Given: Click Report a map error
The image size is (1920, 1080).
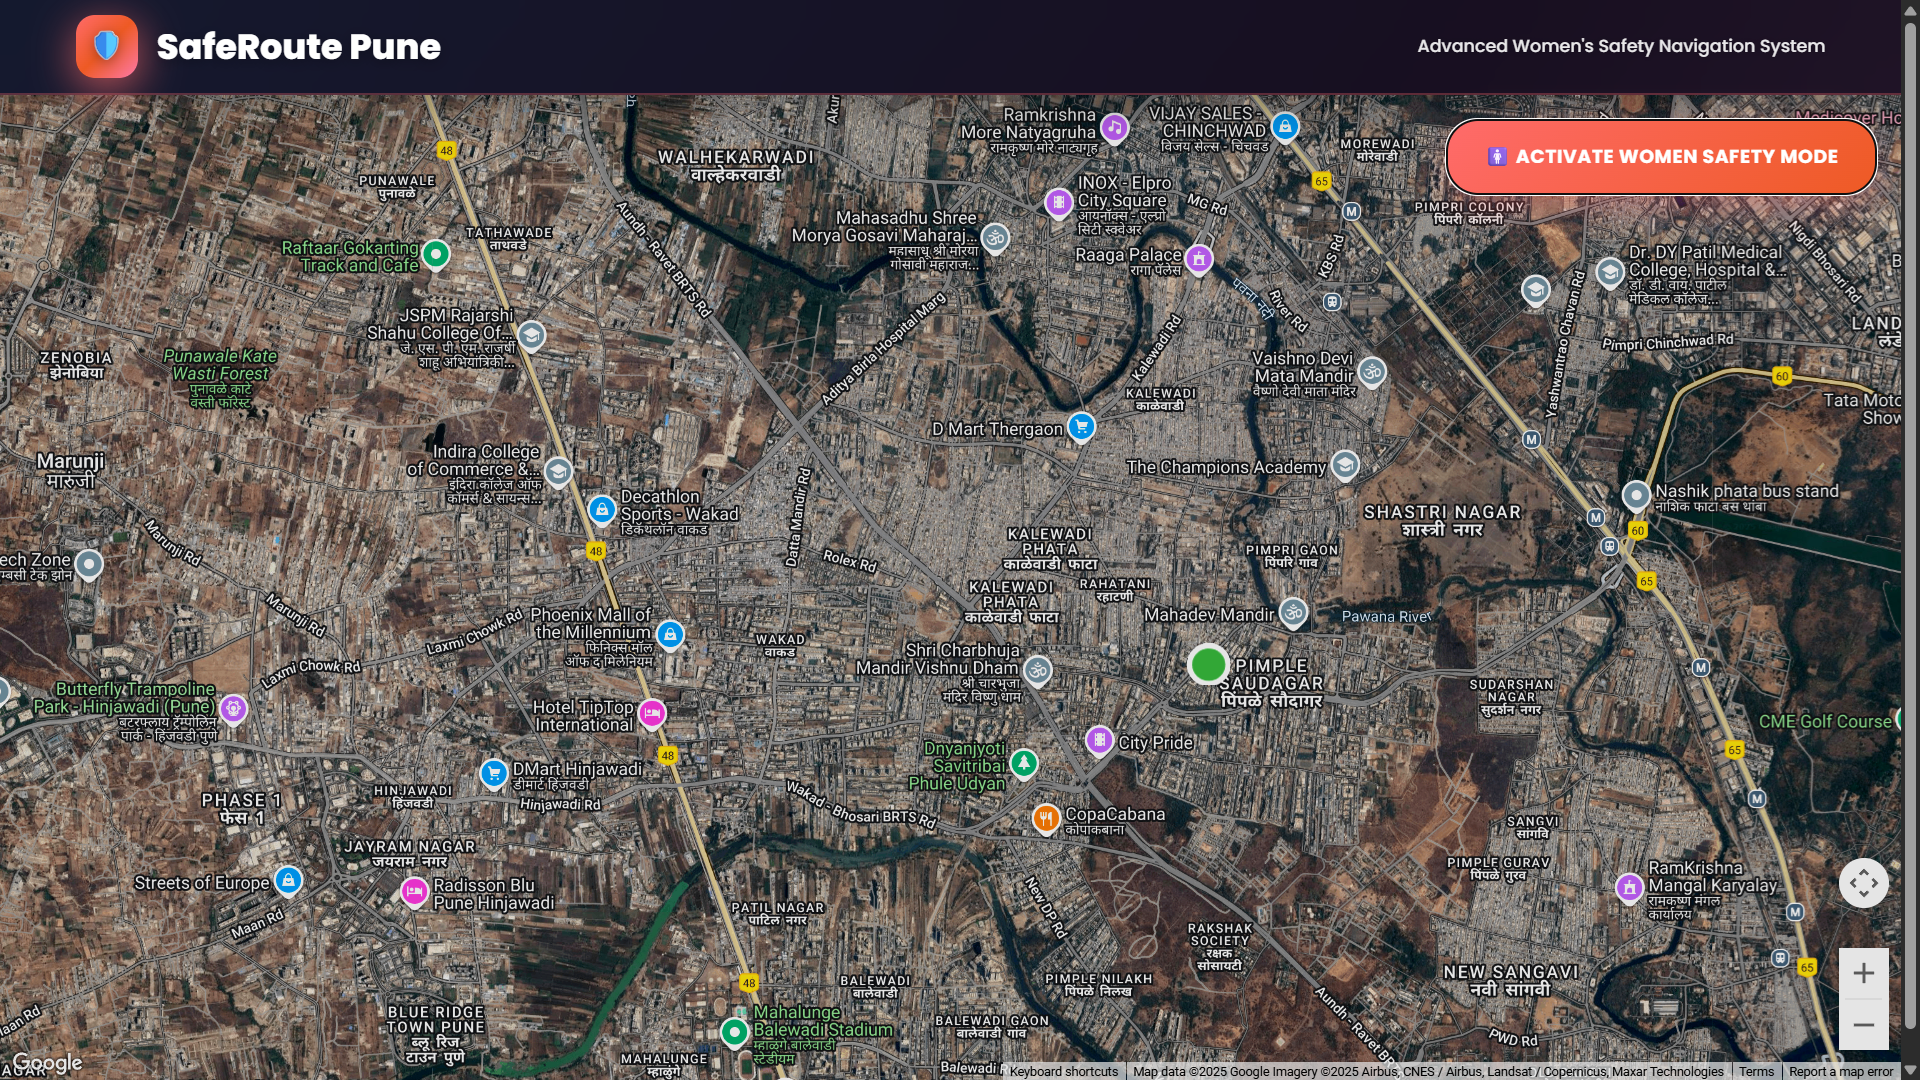Looking at the screenshot, I should tap(1840, 1071).
